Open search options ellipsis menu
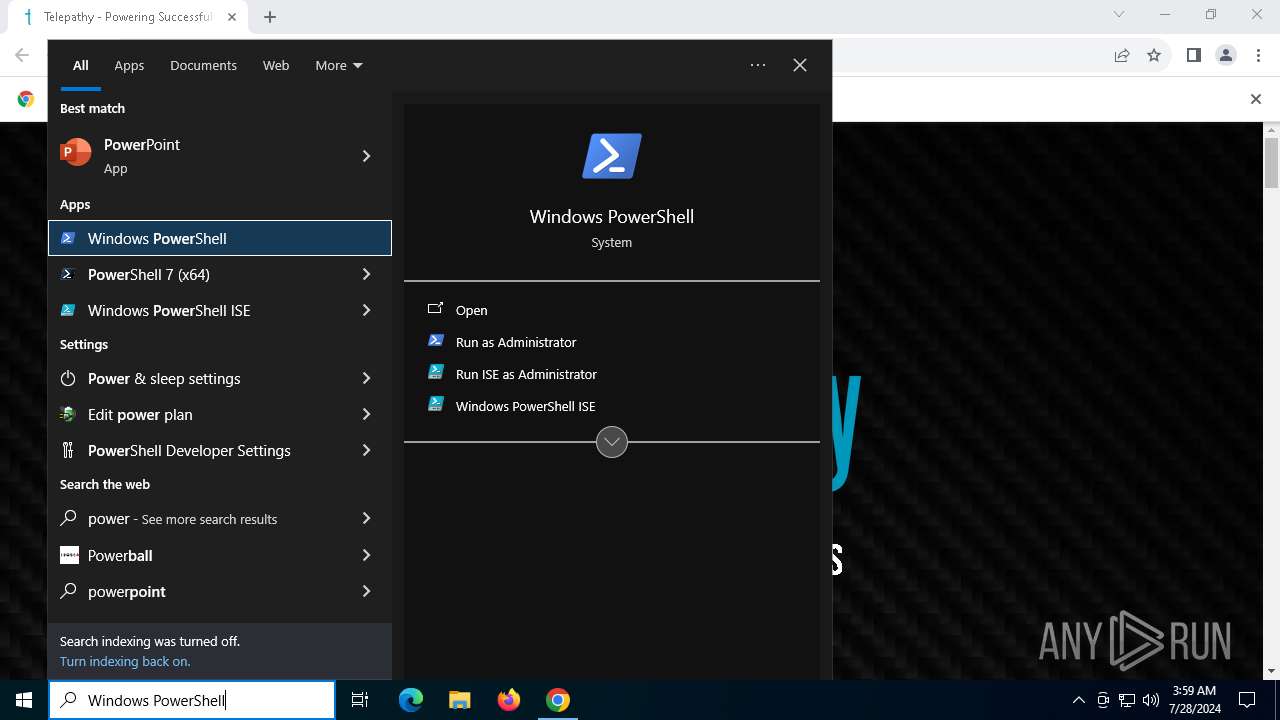This screenshot has height=720, width=1280. (x=758, y=65)
